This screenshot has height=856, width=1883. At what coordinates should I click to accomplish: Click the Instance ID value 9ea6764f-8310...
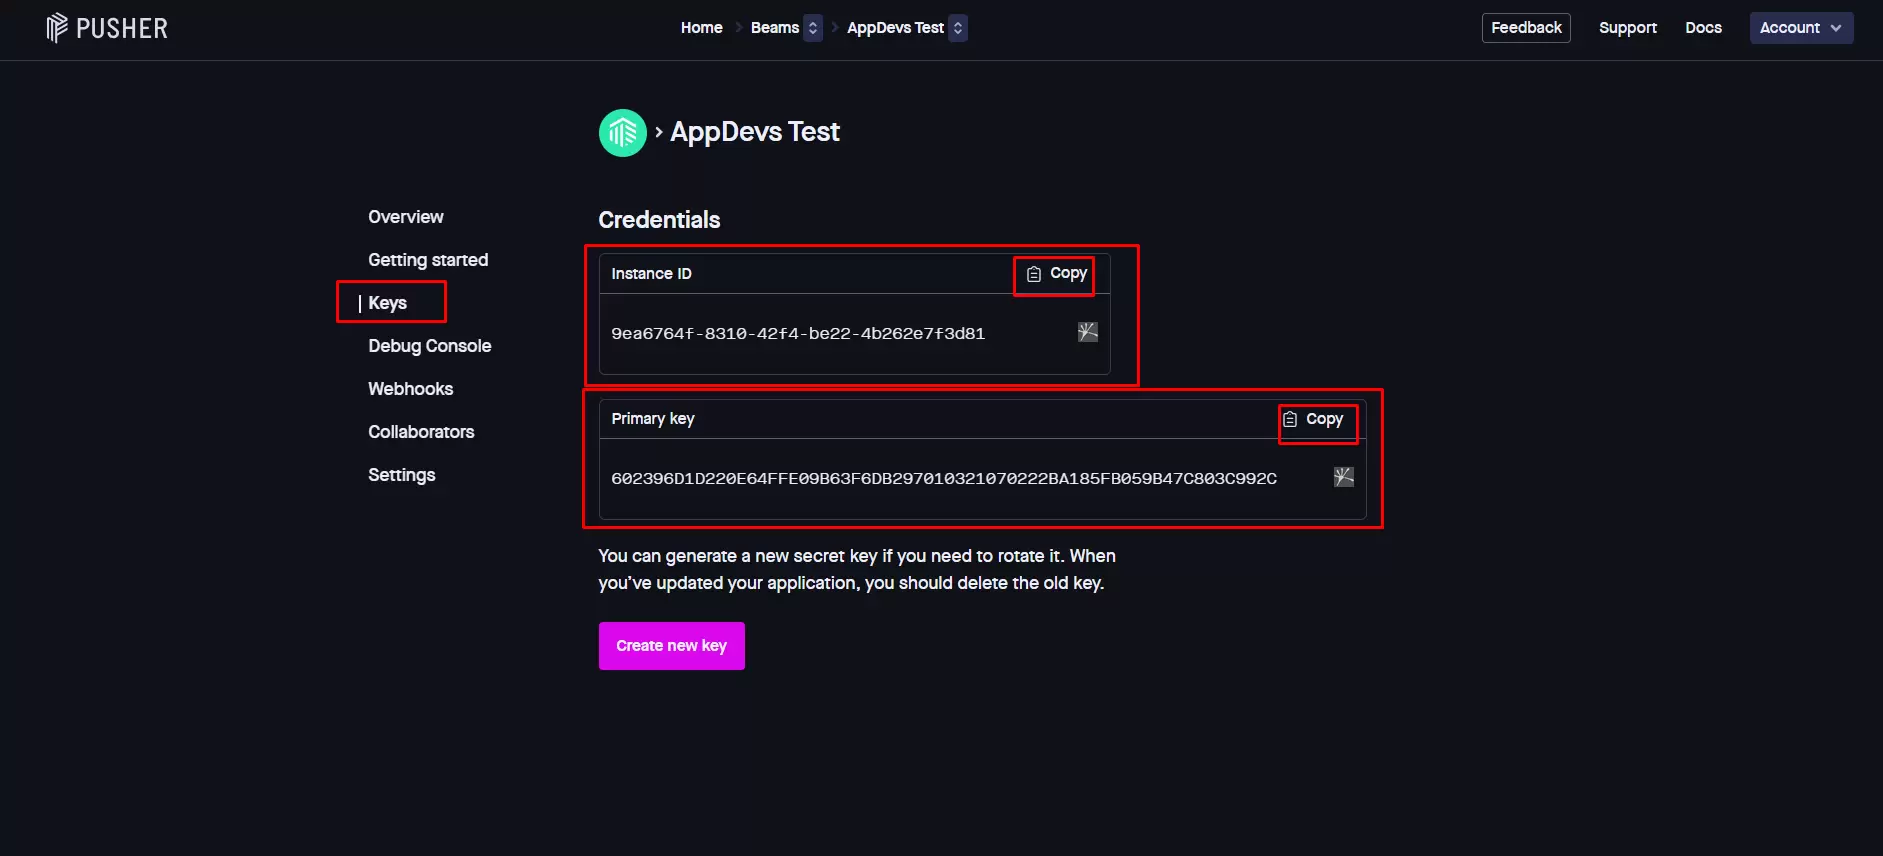pos(798,334)
